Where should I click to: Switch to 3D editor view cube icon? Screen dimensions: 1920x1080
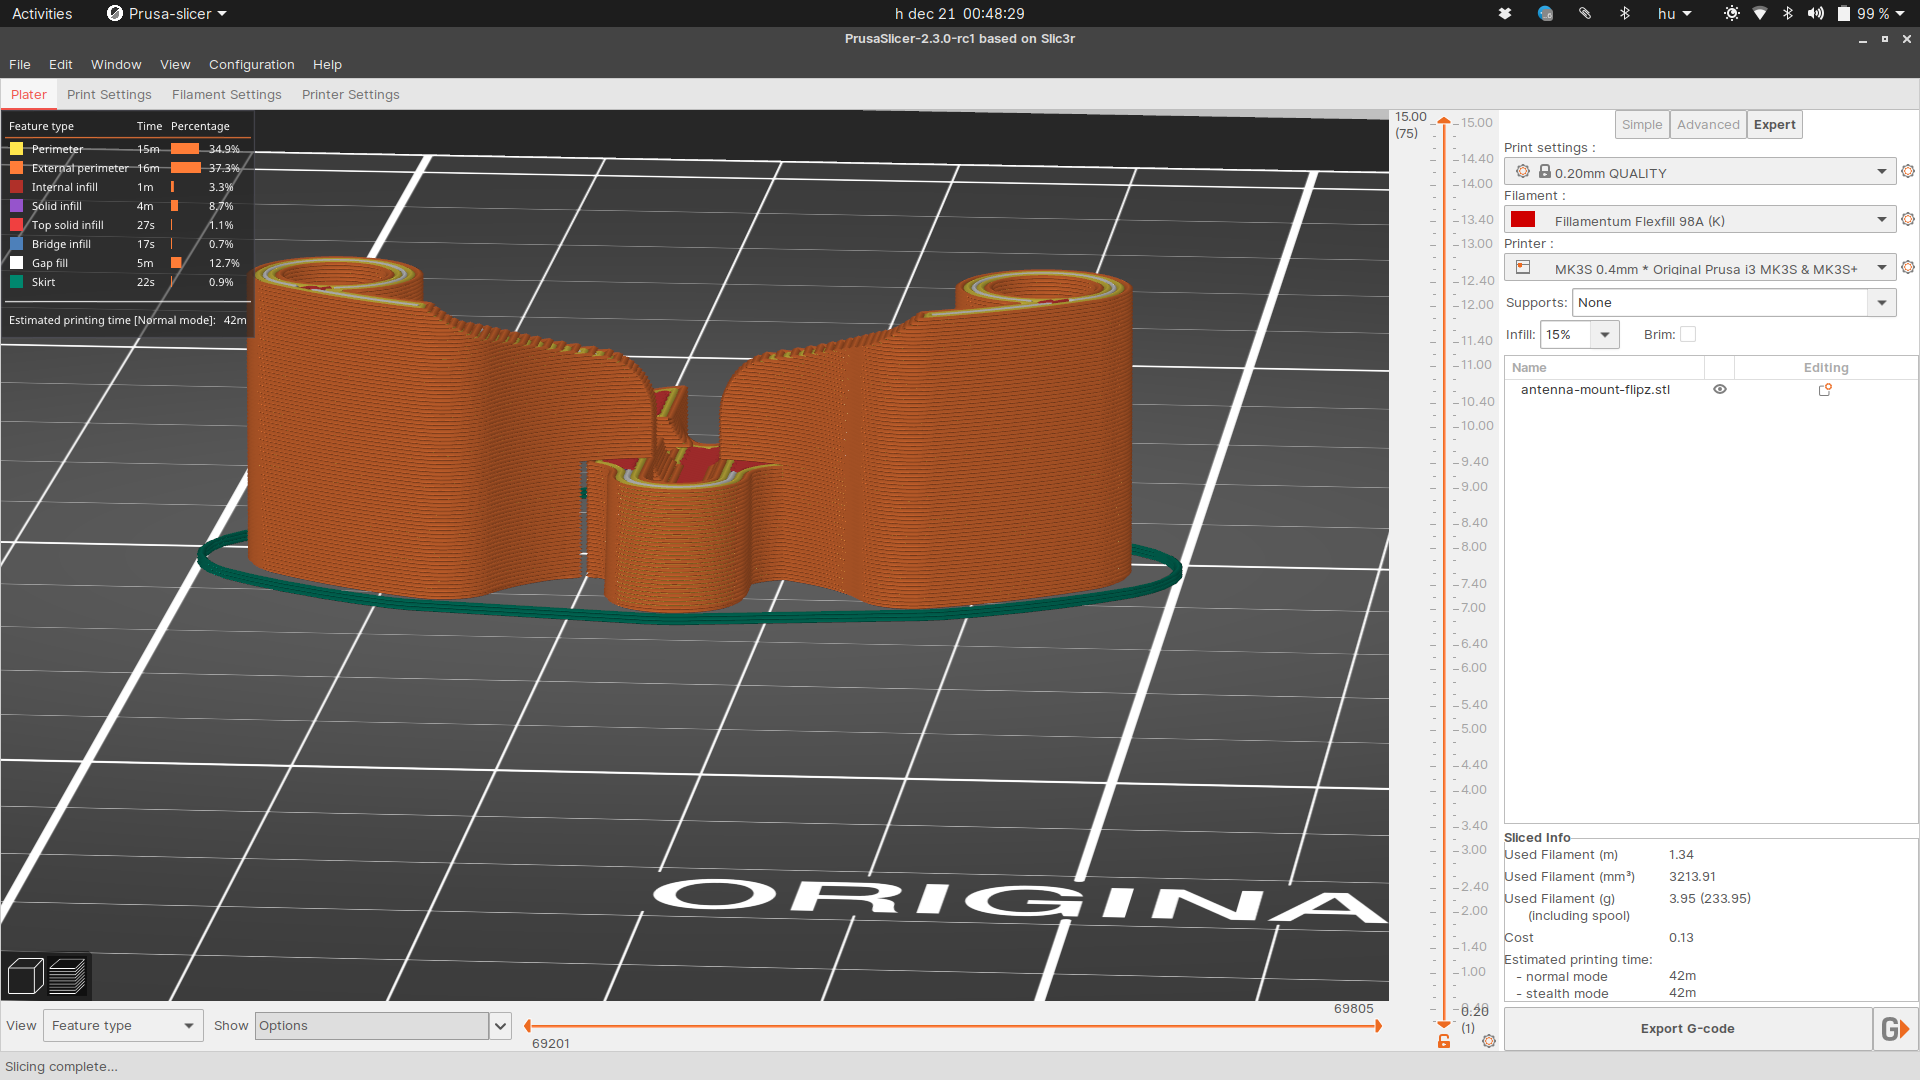26,976
